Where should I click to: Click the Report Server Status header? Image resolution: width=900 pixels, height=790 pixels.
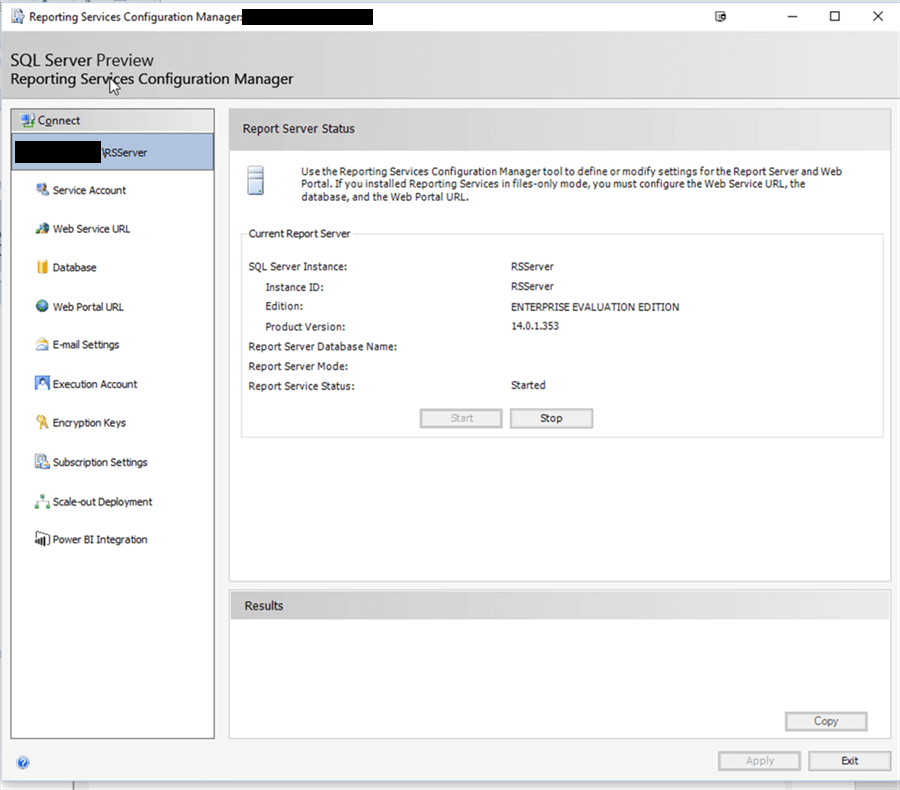(x=560, y=129)
